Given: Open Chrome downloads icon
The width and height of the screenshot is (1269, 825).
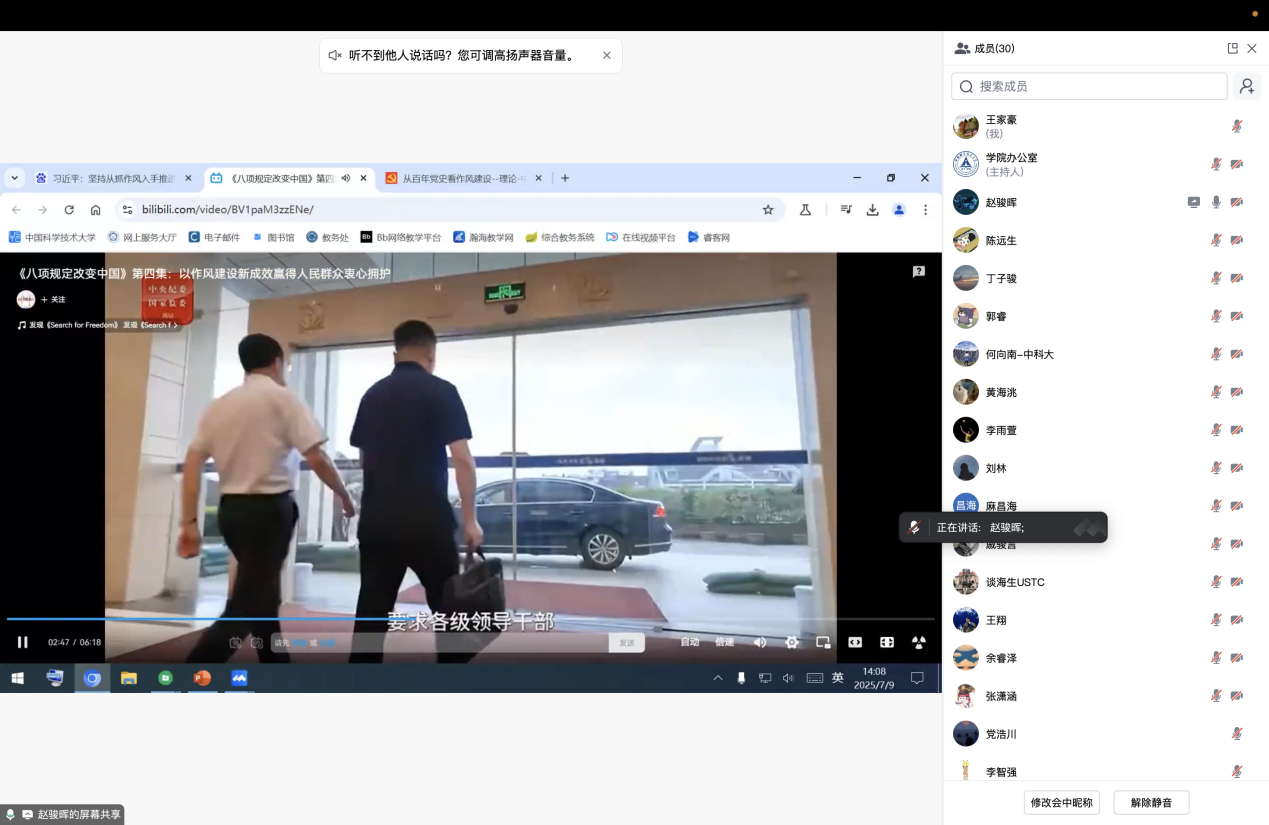Looking at the screenshot, I should tap(872, 209).
